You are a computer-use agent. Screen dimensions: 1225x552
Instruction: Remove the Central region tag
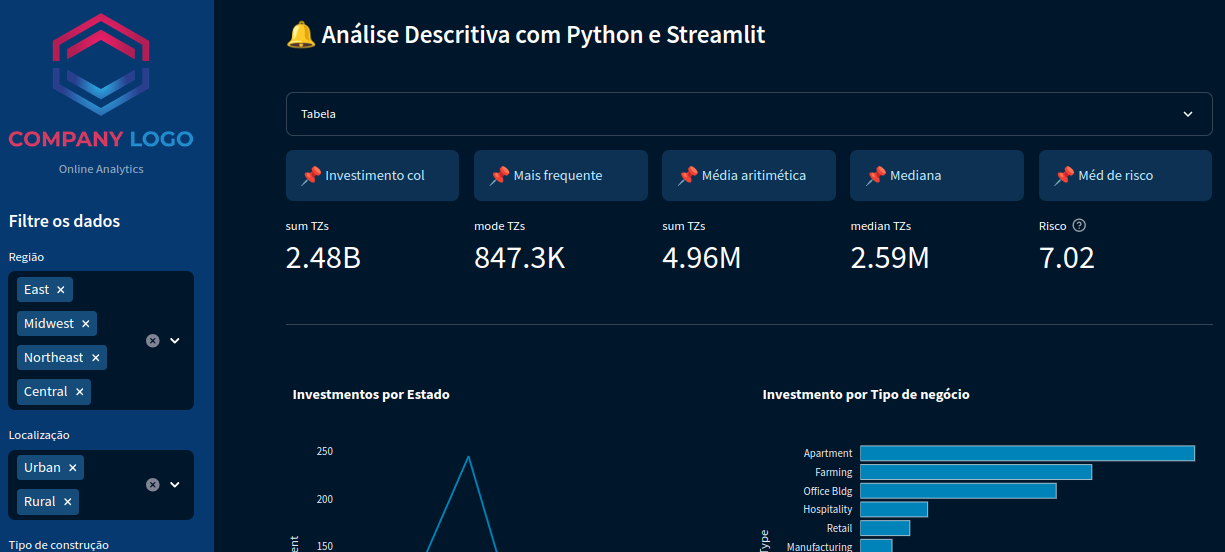coord(80,392)
